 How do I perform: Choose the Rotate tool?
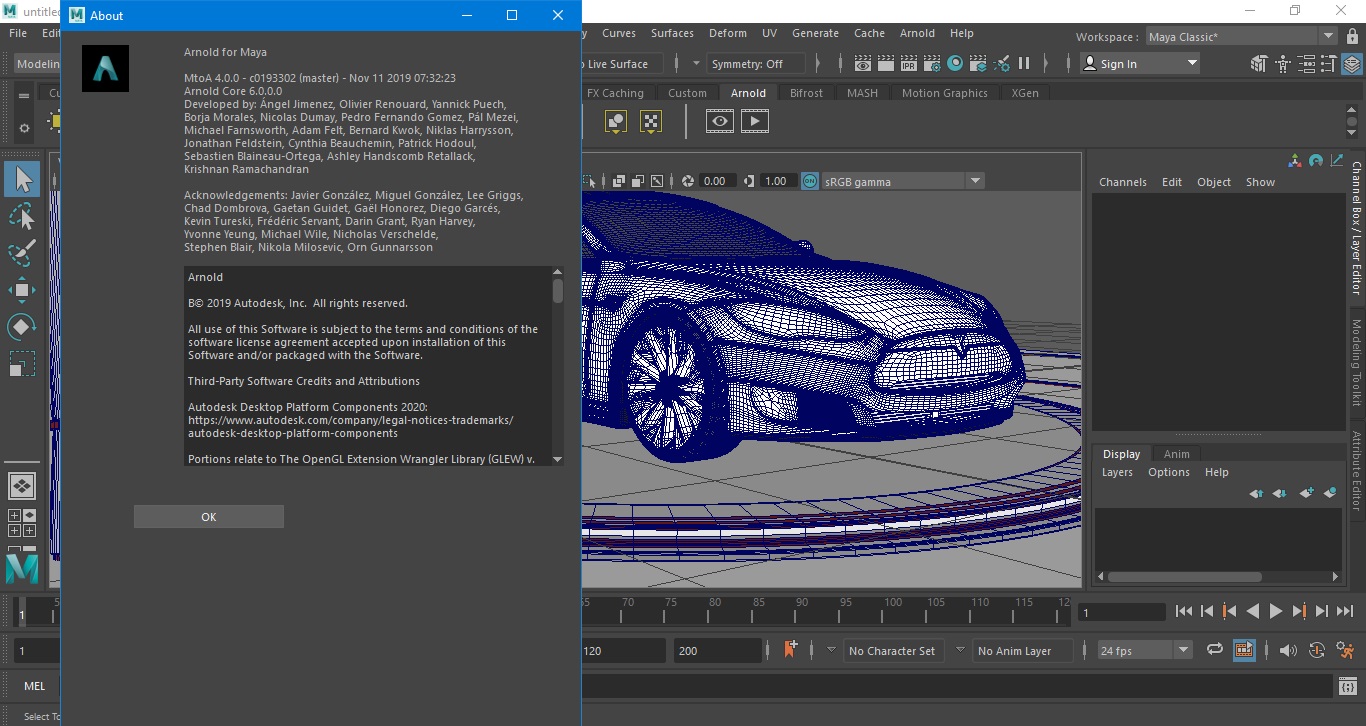[x=22, y=327]
